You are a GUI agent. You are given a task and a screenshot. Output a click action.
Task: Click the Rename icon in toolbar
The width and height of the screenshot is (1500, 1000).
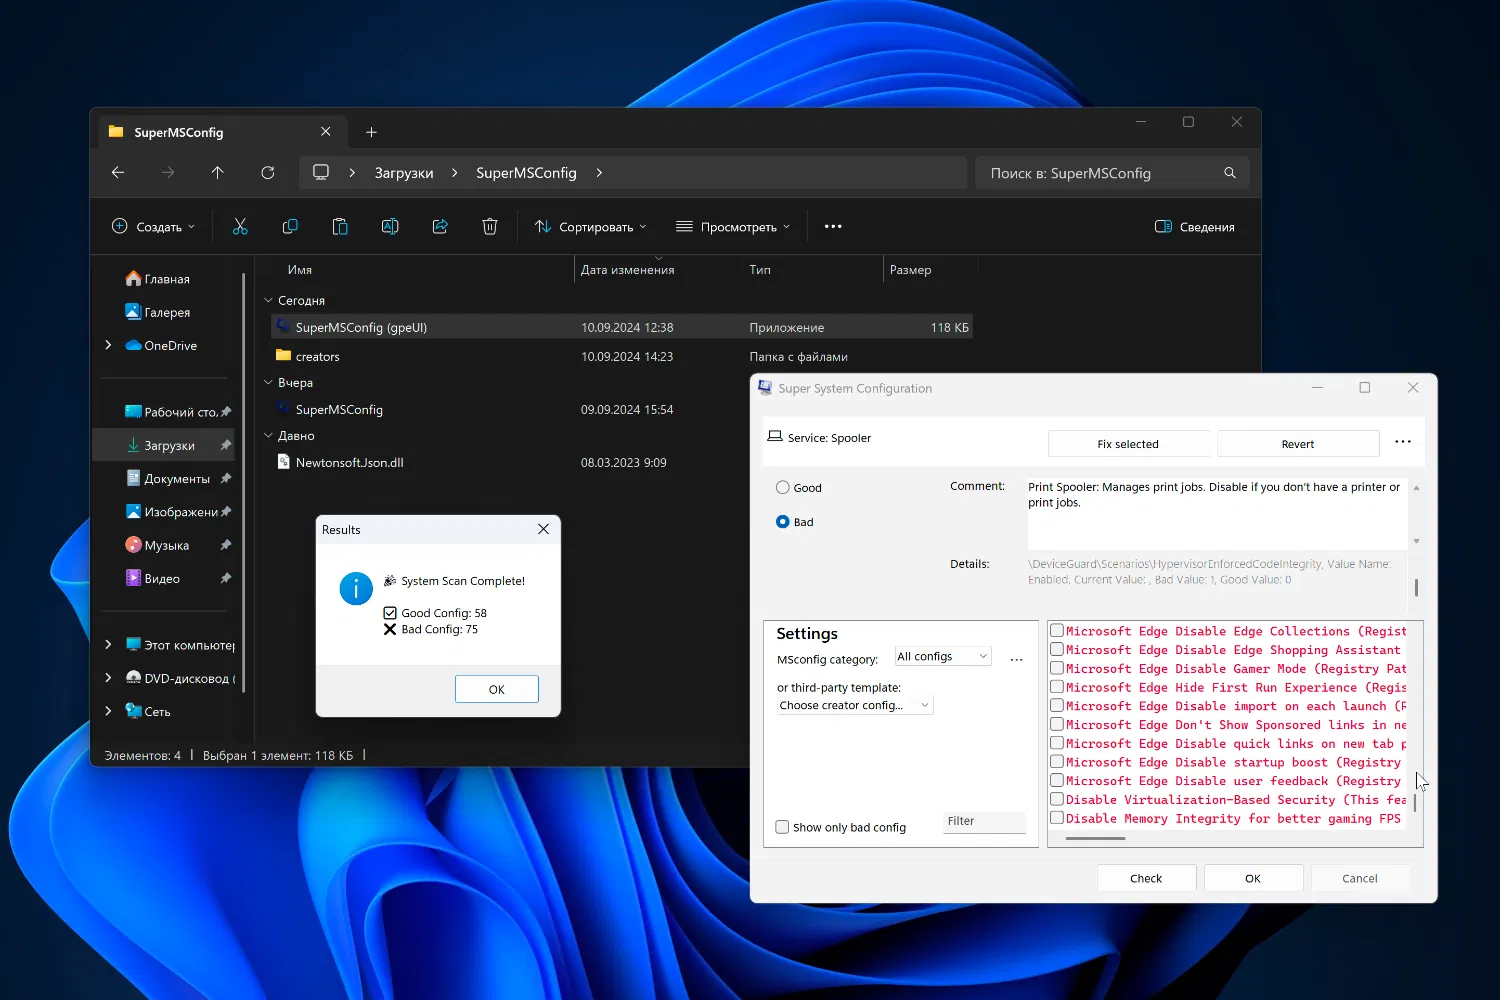[x=390, y=227]
